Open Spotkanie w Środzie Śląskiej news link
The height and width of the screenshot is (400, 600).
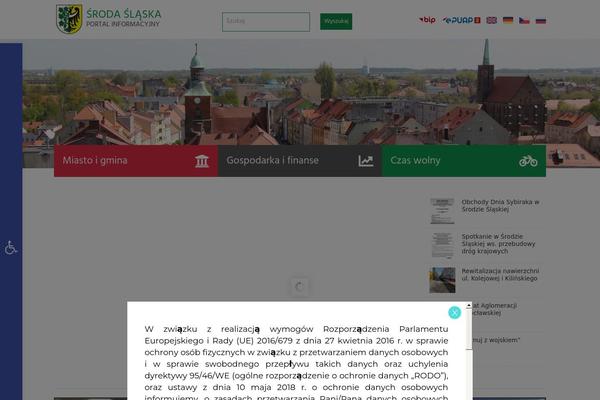(498, 244)
